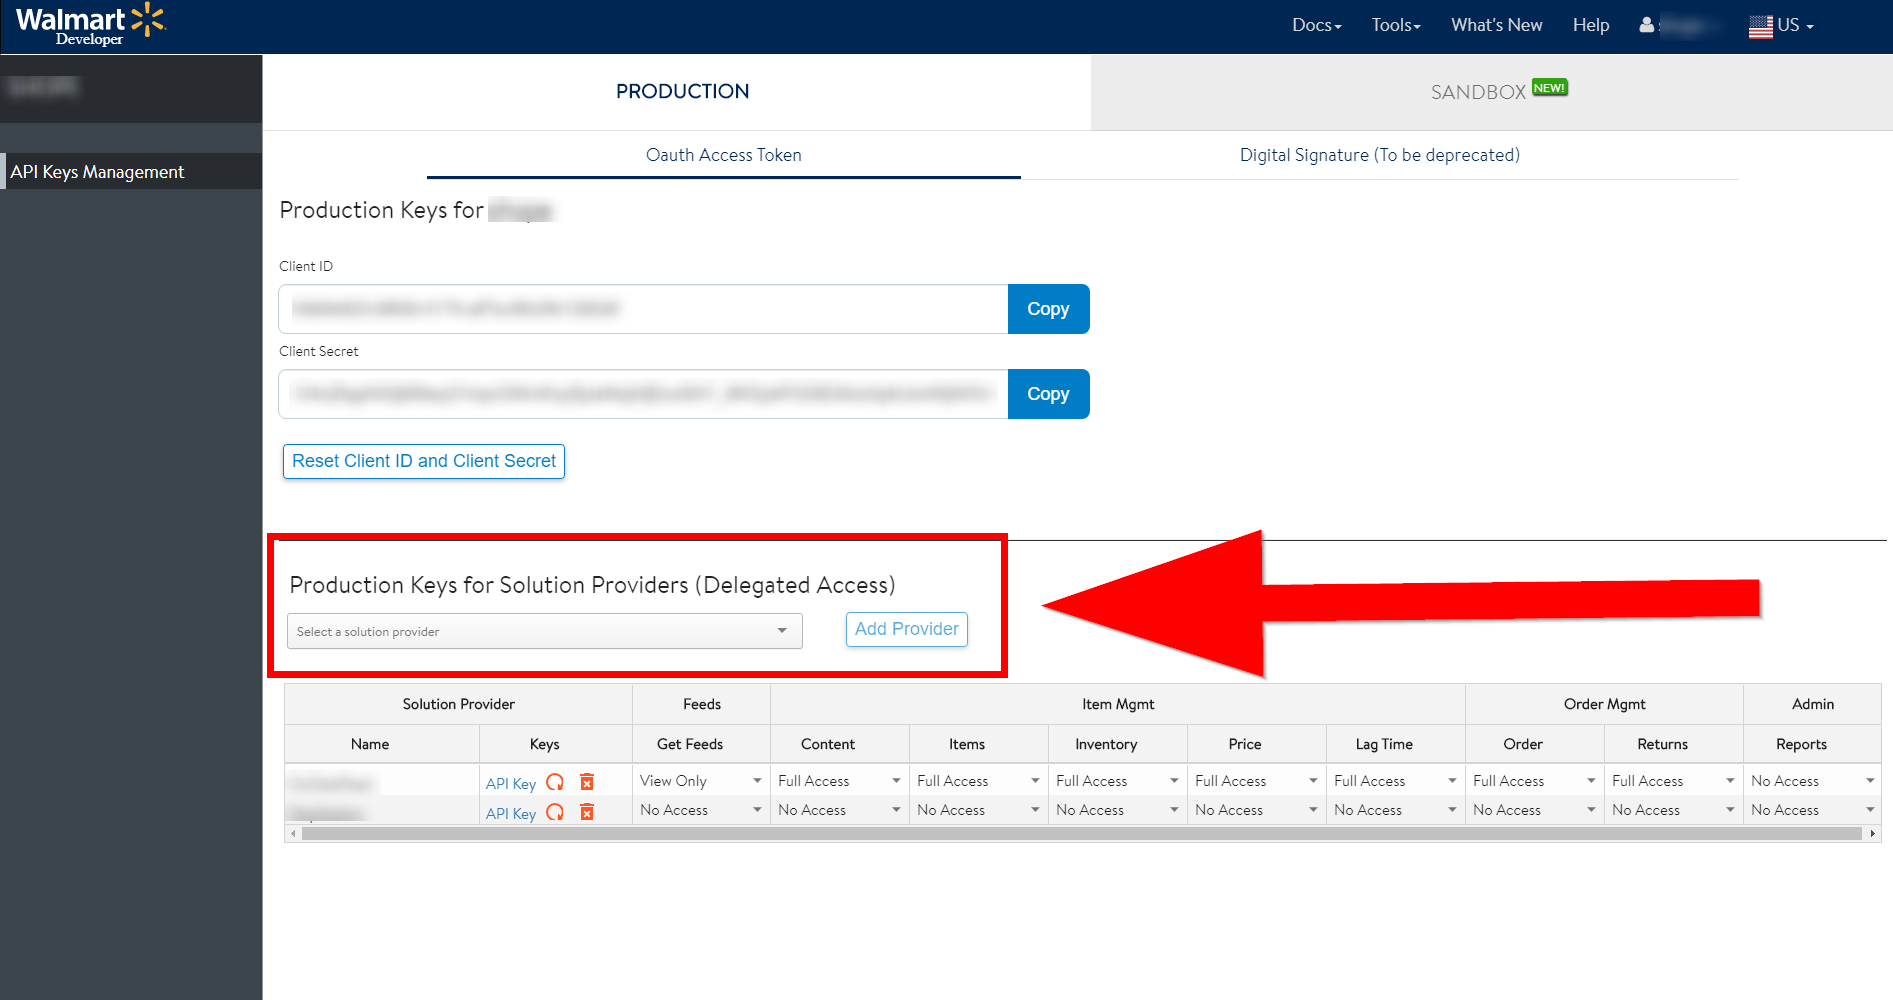Copy the Client Secret value

coord(1048,394)
